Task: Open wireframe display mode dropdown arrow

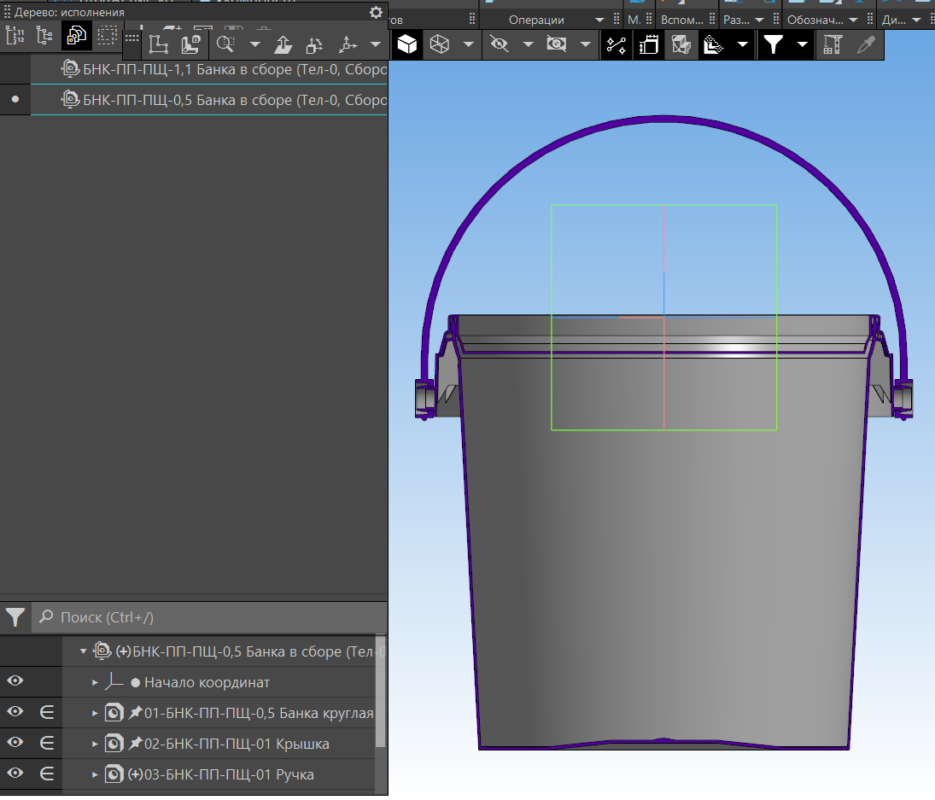Action: (x=469, y=45)
